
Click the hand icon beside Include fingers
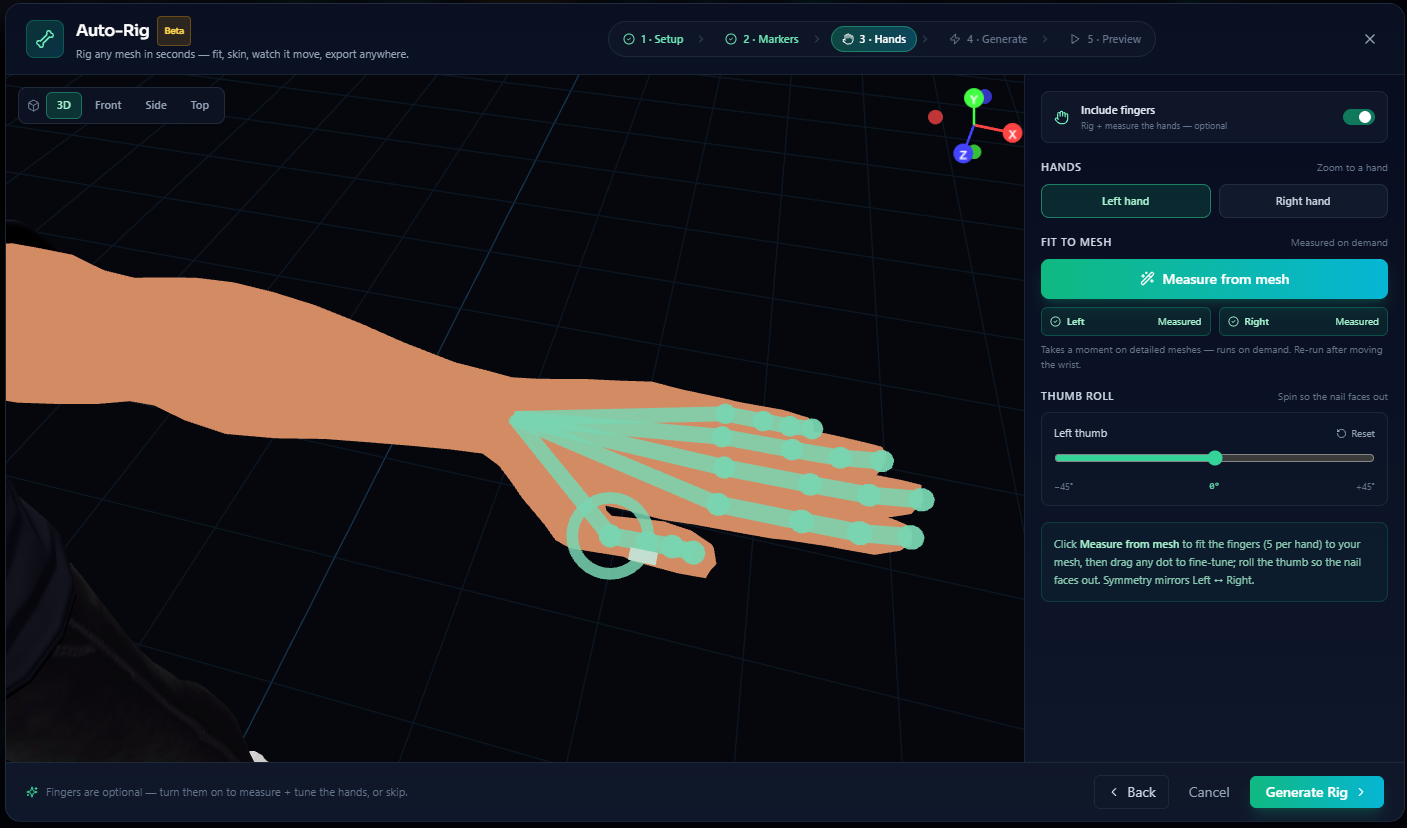(1061, 117)
